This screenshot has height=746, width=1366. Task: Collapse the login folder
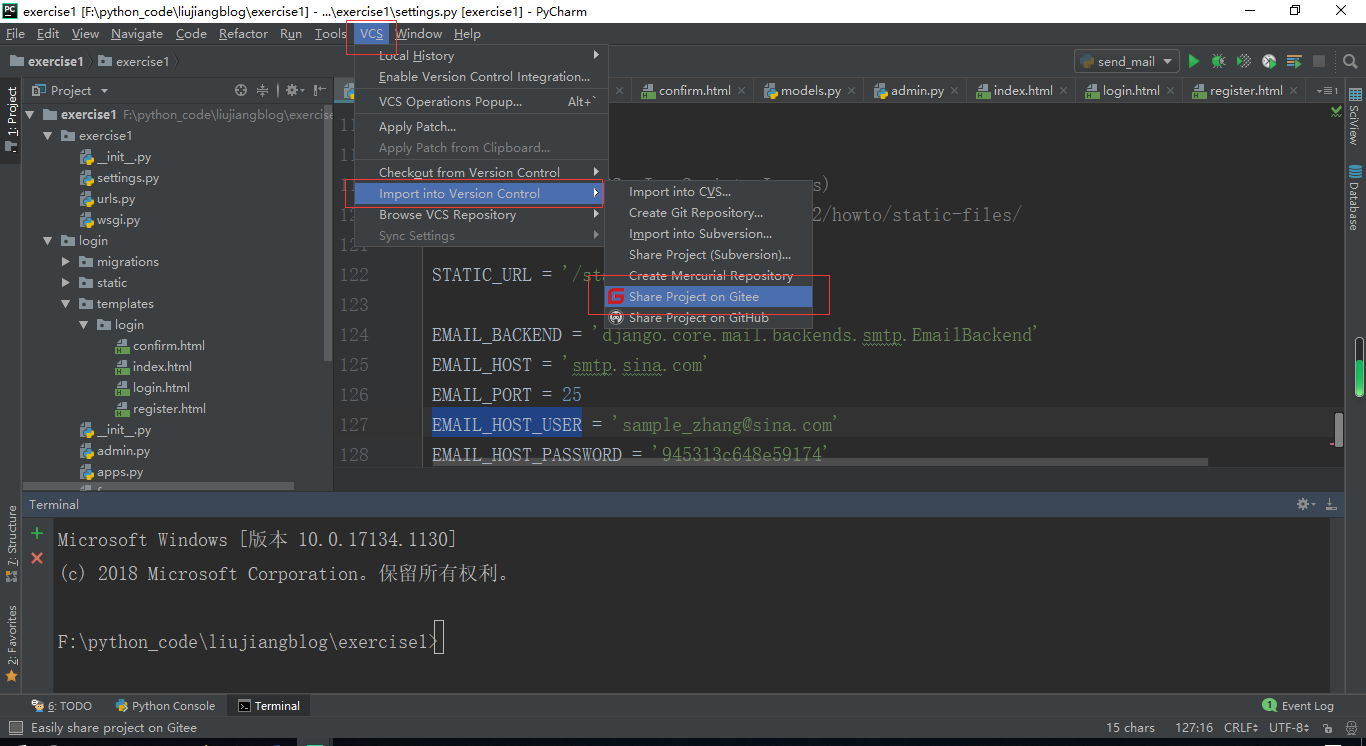(47, 241)
